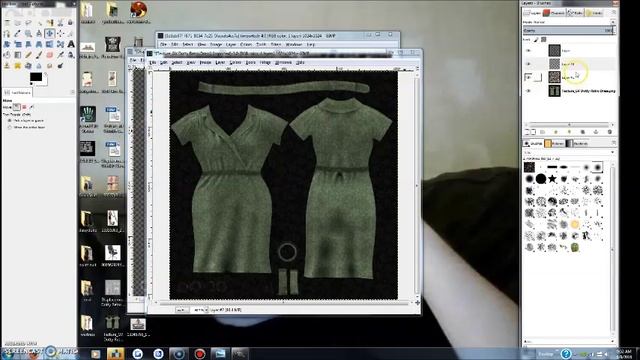Click the black foreground color swatch
Viewport: 640px width, 360px height.
[x=36, y=77]
